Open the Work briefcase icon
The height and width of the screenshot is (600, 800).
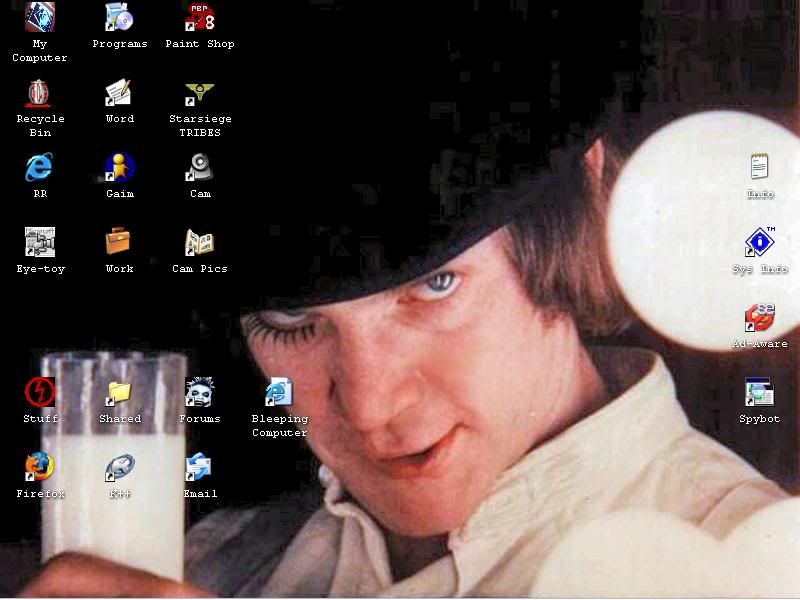tap(120, 242)
